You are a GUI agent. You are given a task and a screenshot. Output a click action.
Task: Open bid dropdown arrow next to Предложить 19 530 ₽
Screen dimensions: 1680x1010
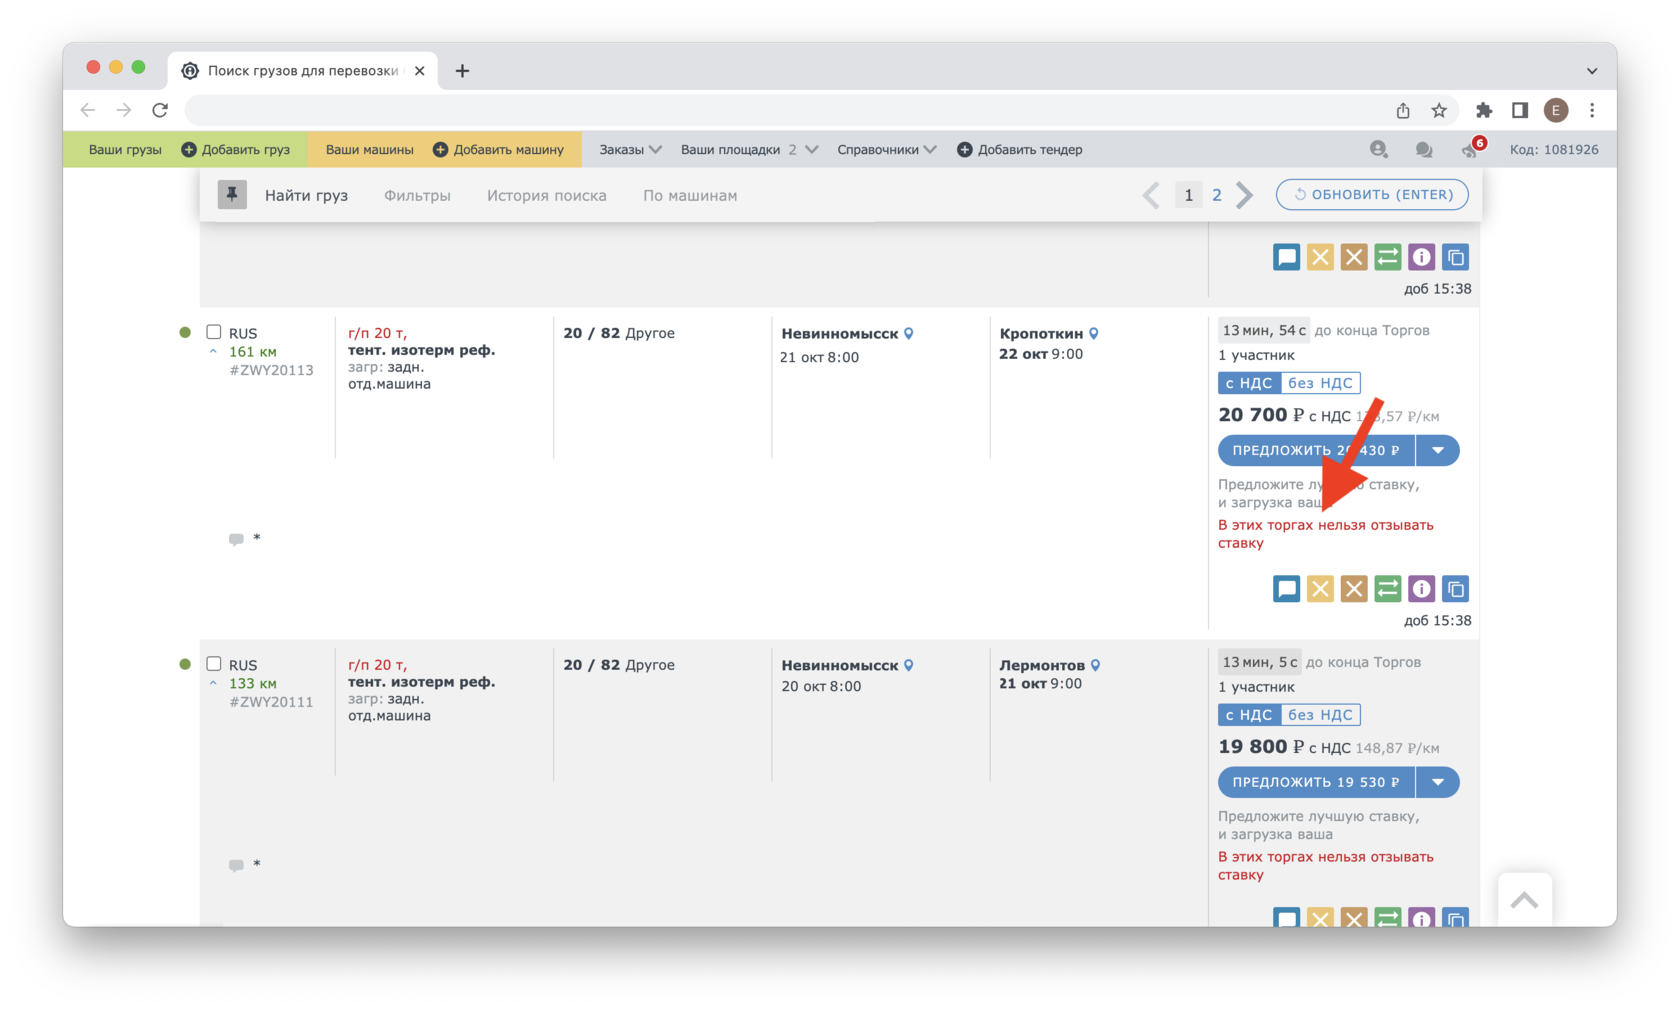(1438, 782)
